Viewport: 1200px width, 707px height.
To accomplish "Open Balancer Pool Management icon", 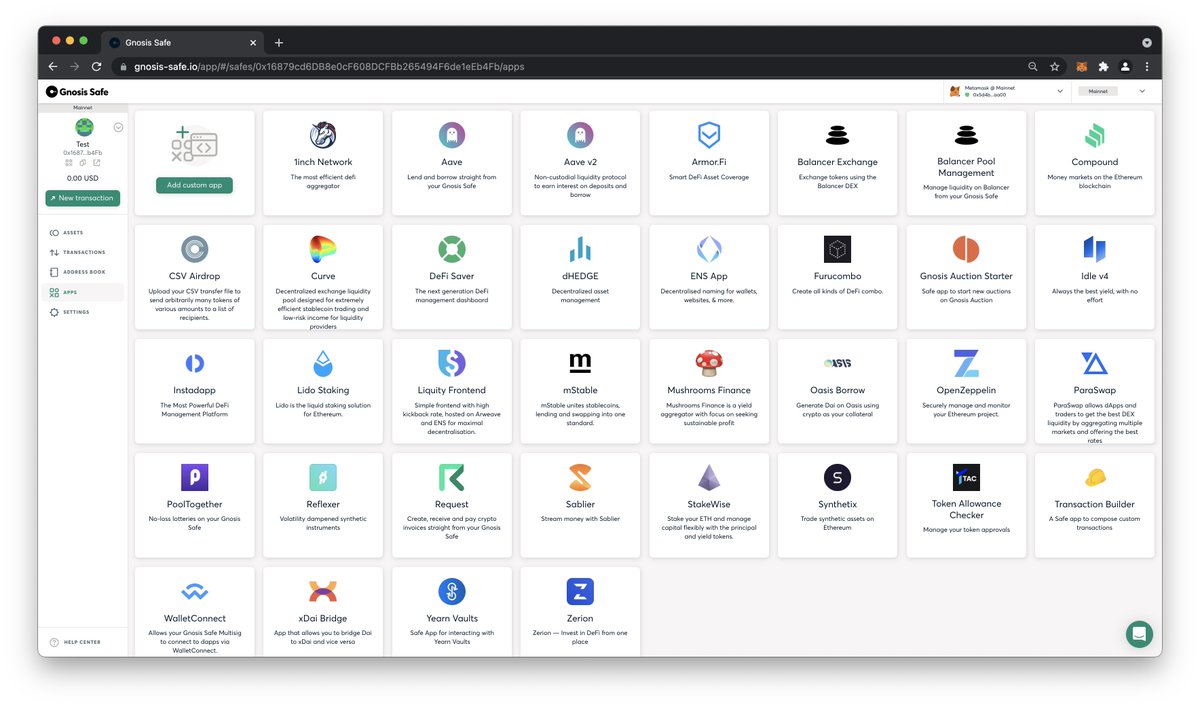I will click(x=966, y=135).
